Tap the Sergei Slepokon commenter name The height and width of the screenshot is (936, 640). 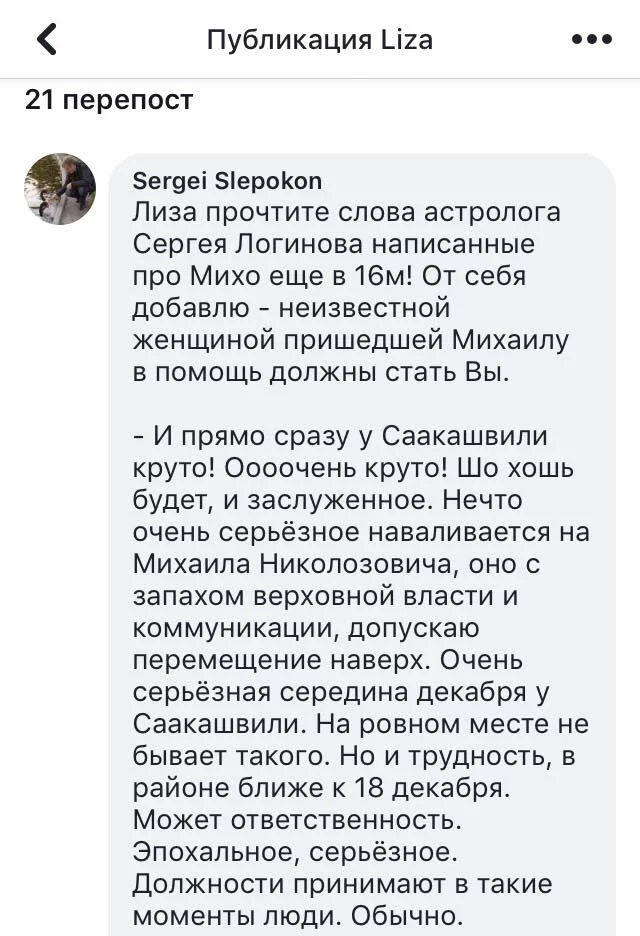227,181
